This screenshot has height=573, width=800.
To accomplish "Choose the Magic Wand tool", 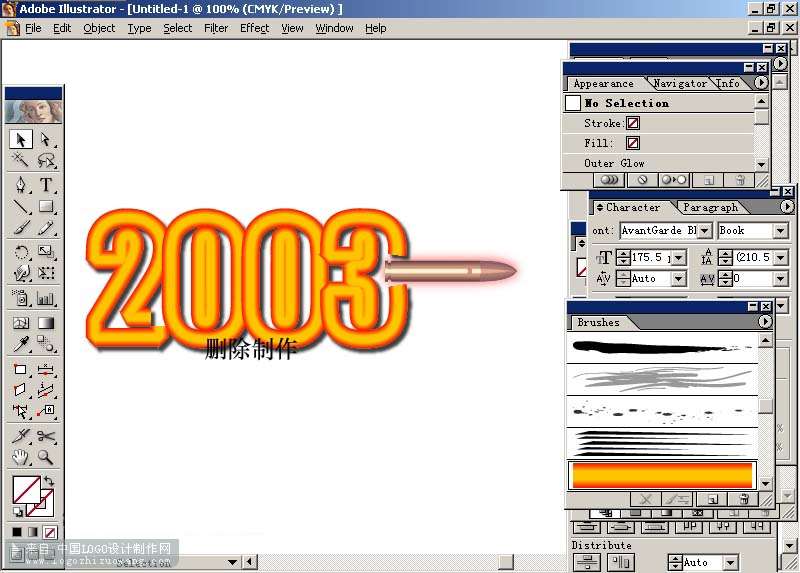I will pyautogui.click(x=21, y=160).
